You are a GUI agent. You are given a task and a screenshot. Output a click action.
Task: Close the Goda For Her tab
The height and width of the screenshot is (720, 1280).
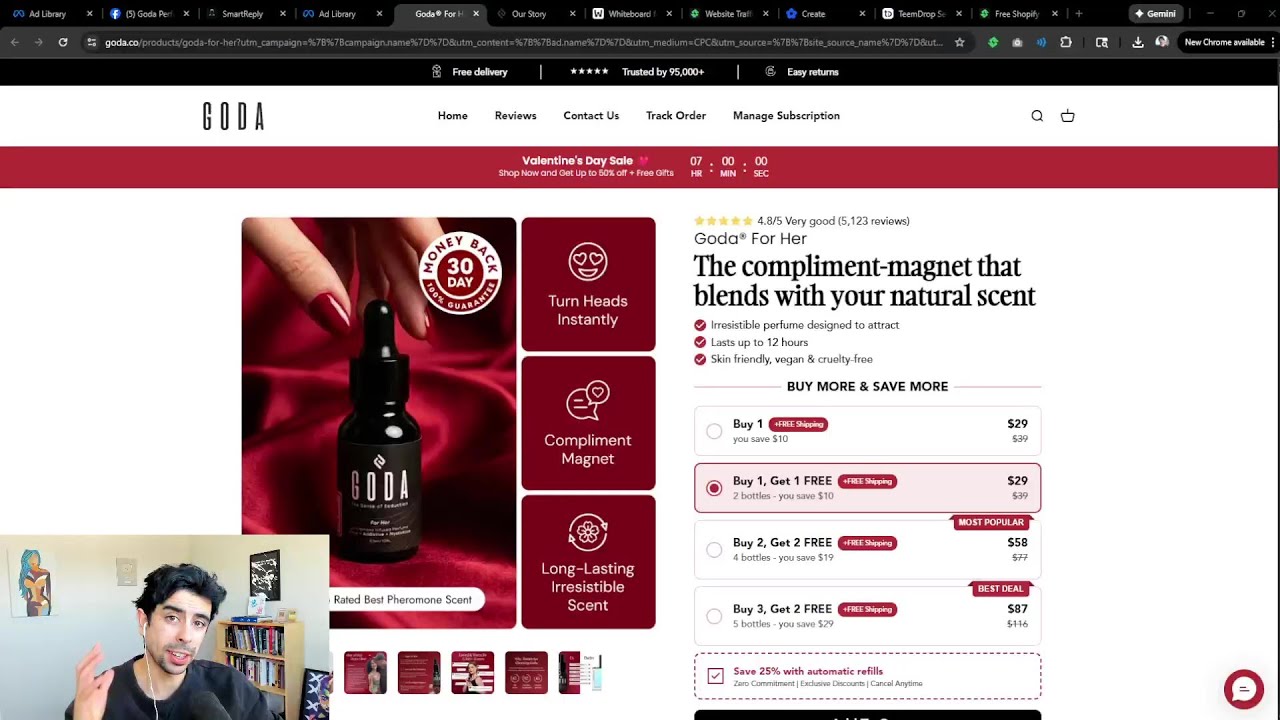click(x=476, y=14)
